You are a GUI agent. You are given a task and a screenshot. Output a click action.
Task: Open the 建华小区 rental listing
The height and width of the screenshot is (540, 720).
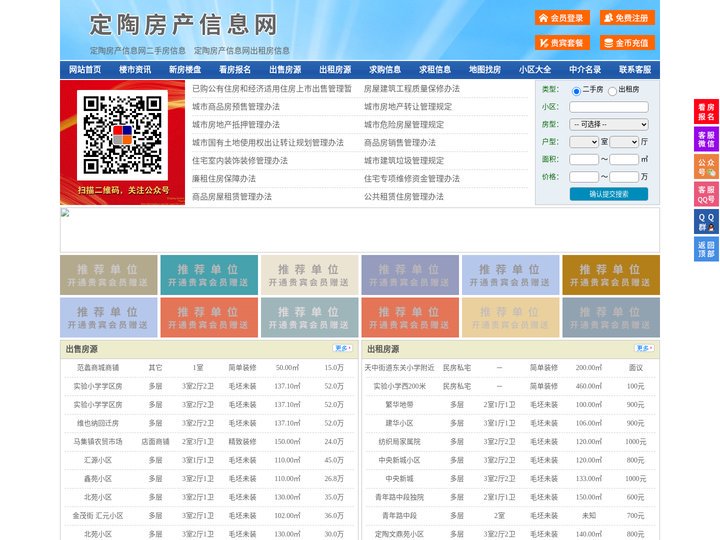click(x=399, y=423)
